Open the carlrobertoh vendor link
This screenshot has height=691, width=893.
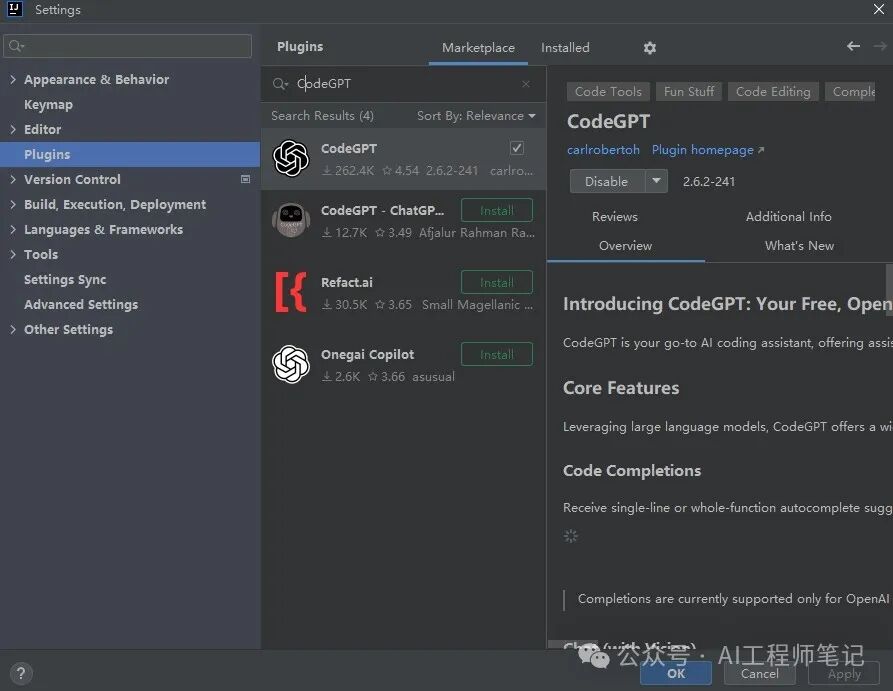tap(603, 150)
